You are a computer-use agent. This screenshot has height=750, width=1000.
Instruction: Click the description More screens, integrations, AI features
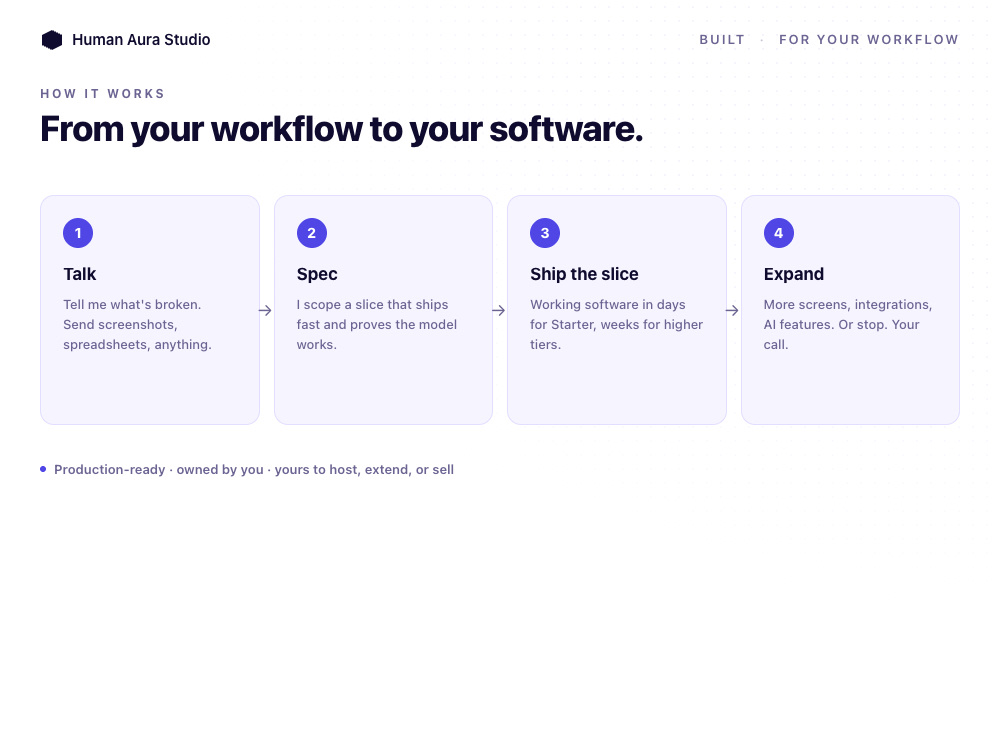pos(848,325)
